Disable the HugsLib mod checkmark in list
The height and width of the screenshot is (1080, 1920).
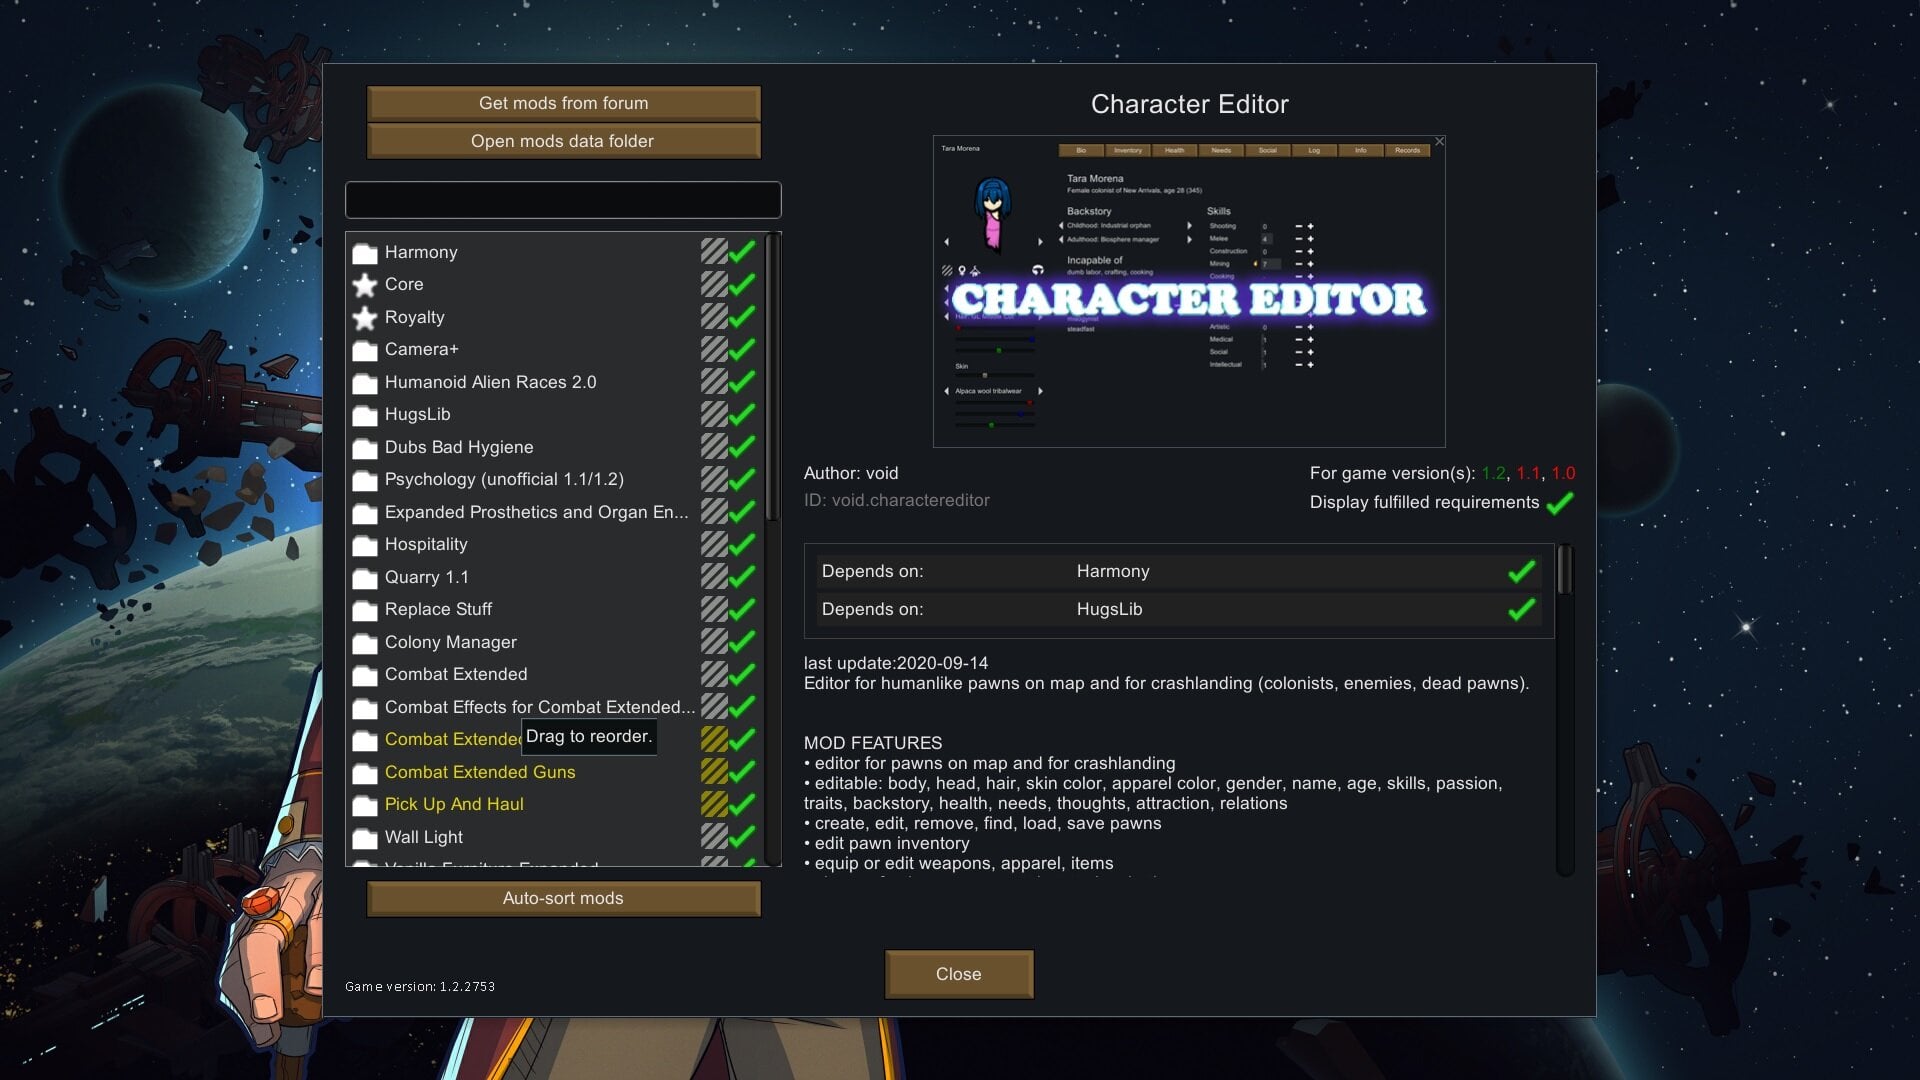742,414
